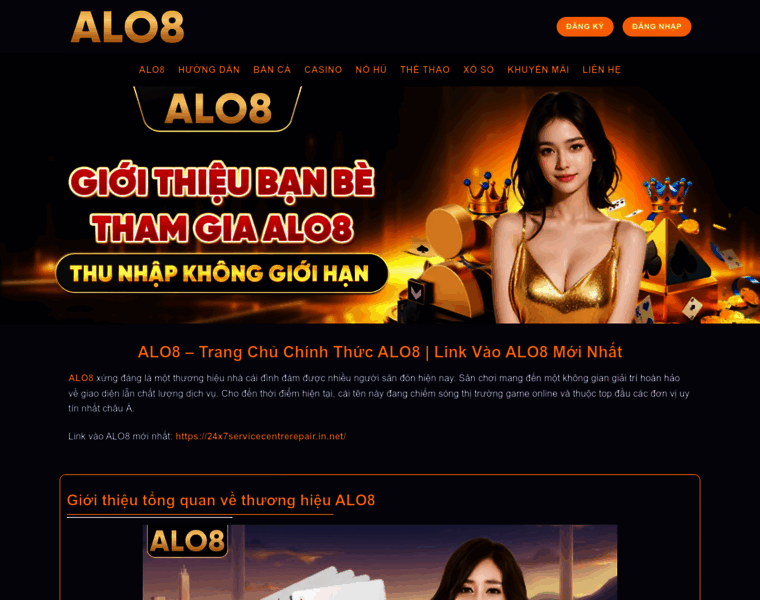The image size is (760, 600).
Task: Select the CASINO menu item
Action: pyautogui.click(x=323, y=70)
